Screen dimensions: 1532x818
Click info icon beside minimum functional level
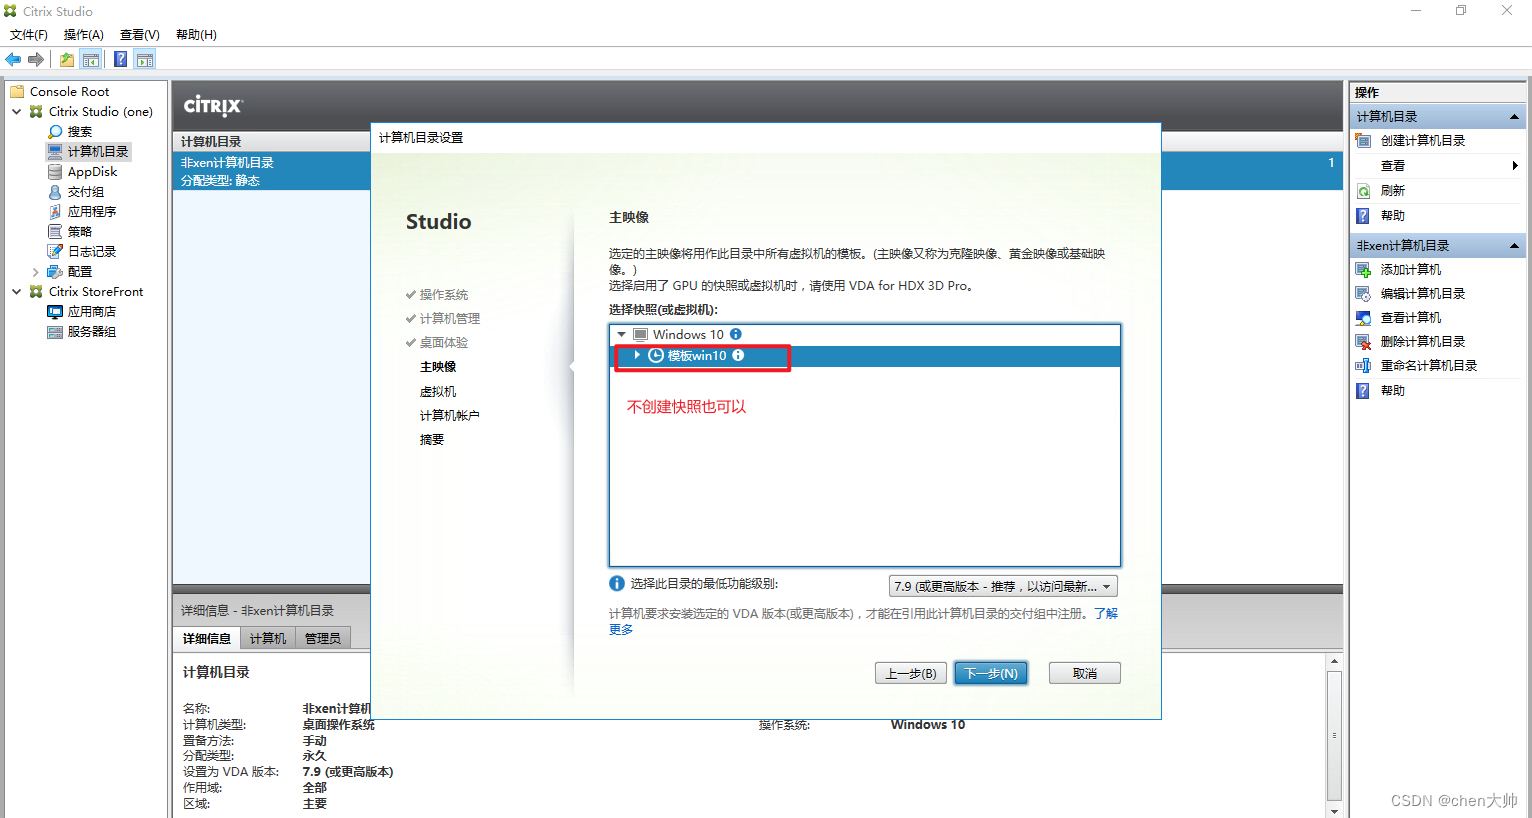tap(617, 584)
